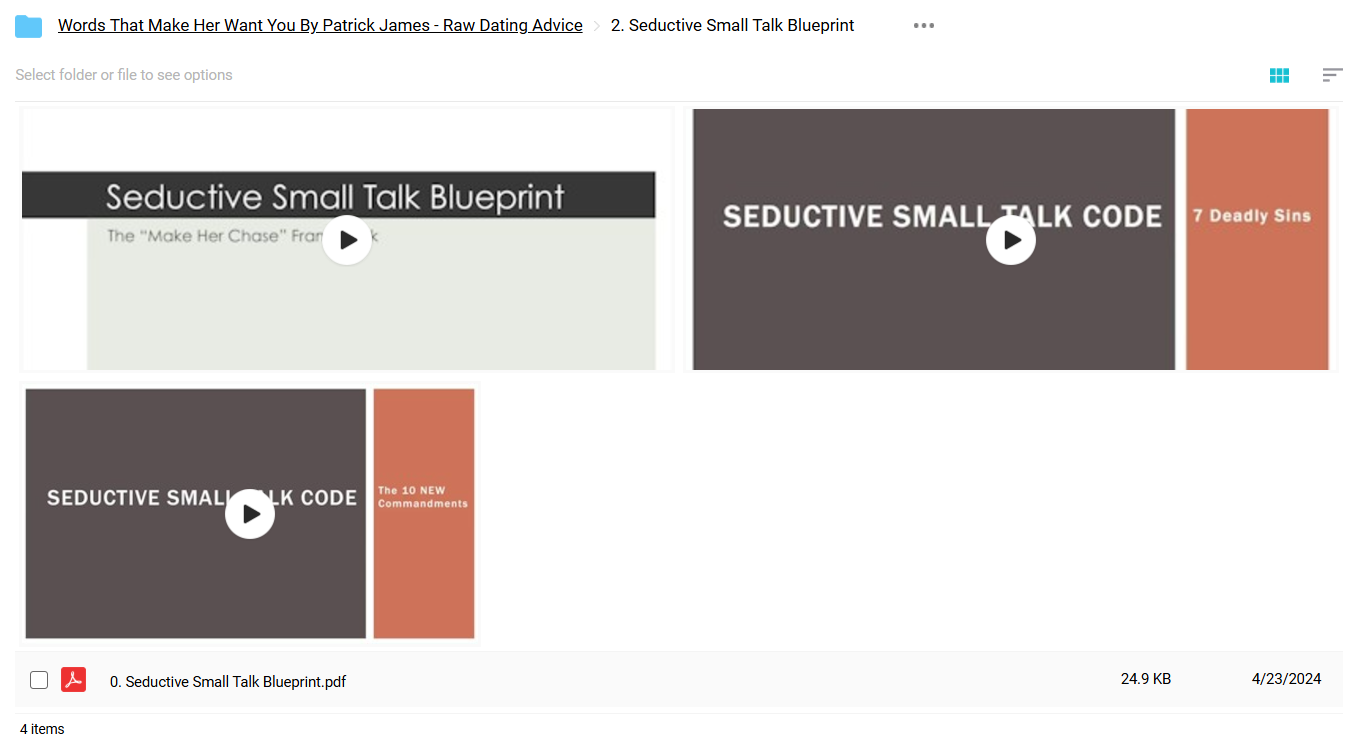
Task: Click 'Select folder or file to see options' text
Action: (124, 75)
